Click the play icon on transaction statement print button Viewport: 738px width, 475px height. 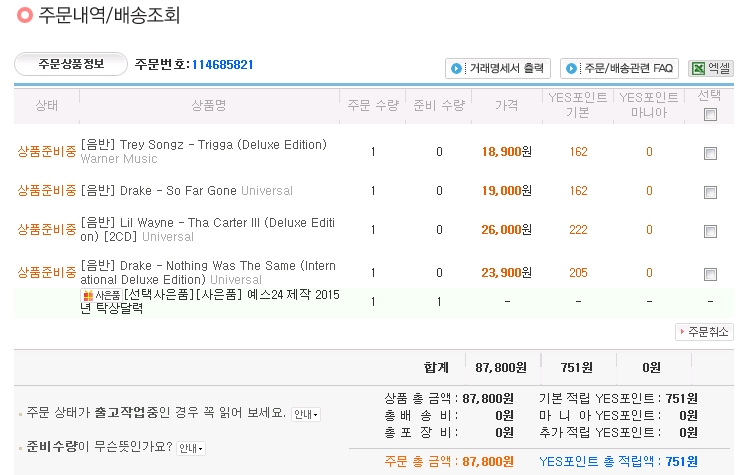tap(456, 69)
